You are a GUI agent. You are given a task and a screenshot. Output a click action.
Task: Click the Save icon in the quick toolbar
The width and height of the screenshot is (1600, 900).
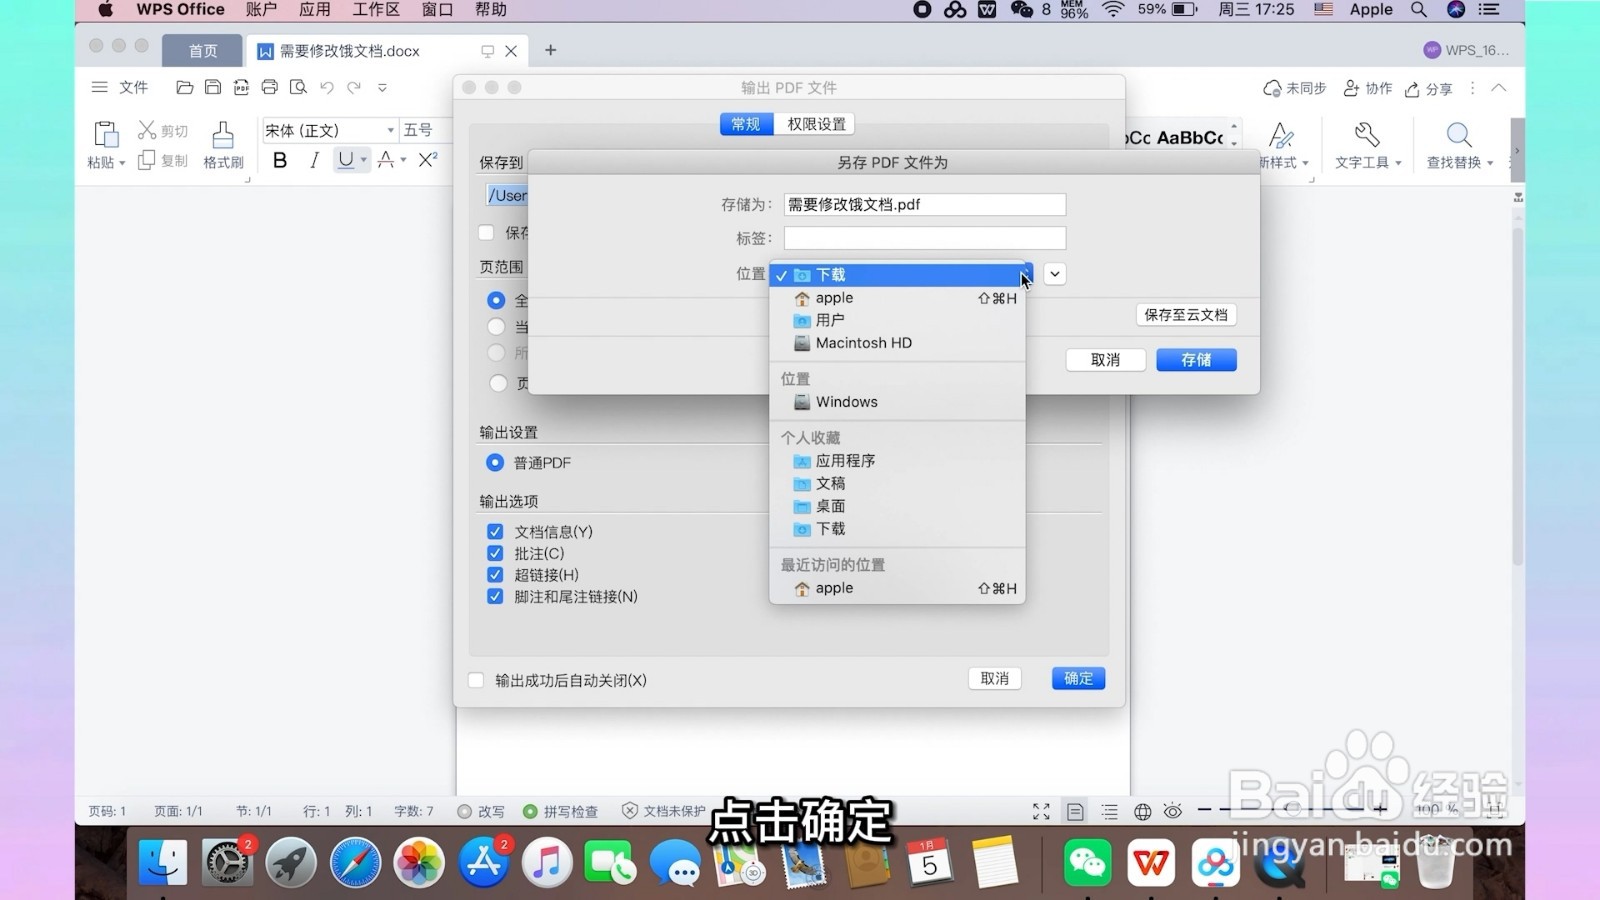(213, 87)
